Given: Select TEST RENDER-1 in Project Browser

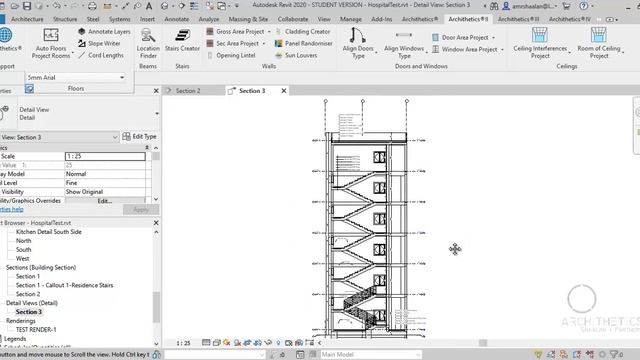Looking at the screenshot, I should click(36, 329).
